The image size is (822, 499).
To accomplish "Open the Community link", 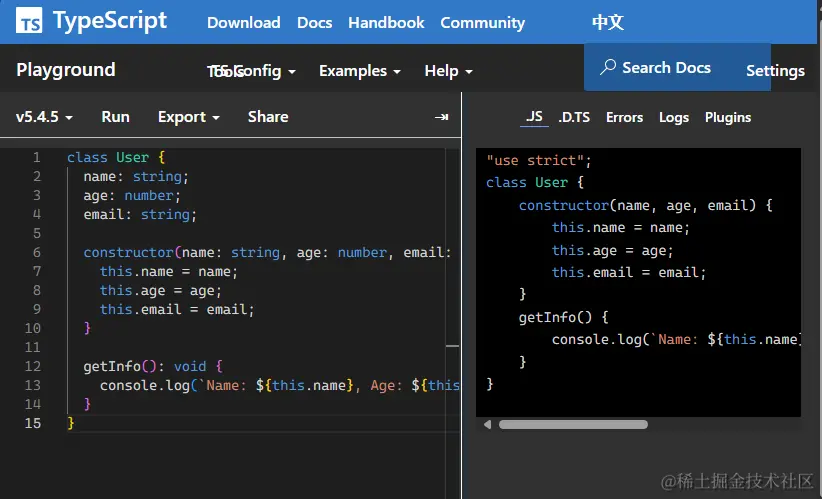I will [482, 23].
